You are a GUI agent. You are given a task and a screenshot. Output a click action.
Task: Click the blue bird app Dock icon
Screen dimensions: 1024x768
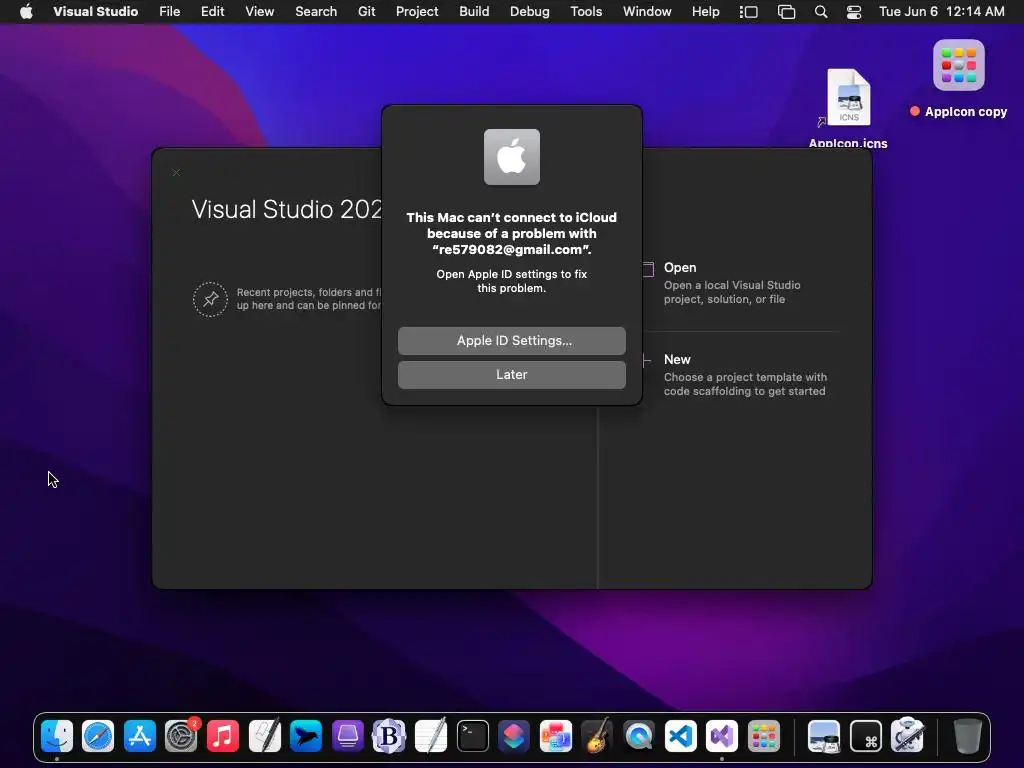pyautogui.click(x=306, y=736)
